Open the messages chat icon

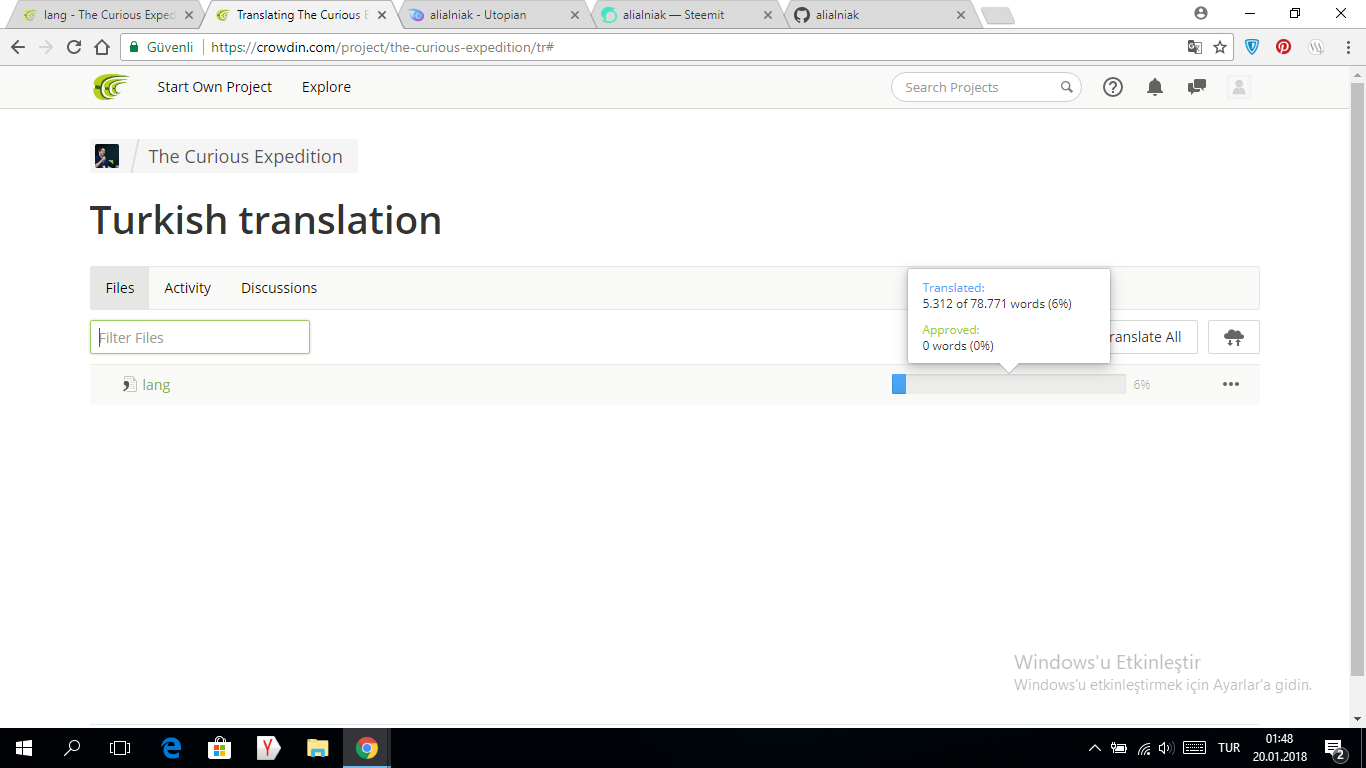click(1196, 87)
